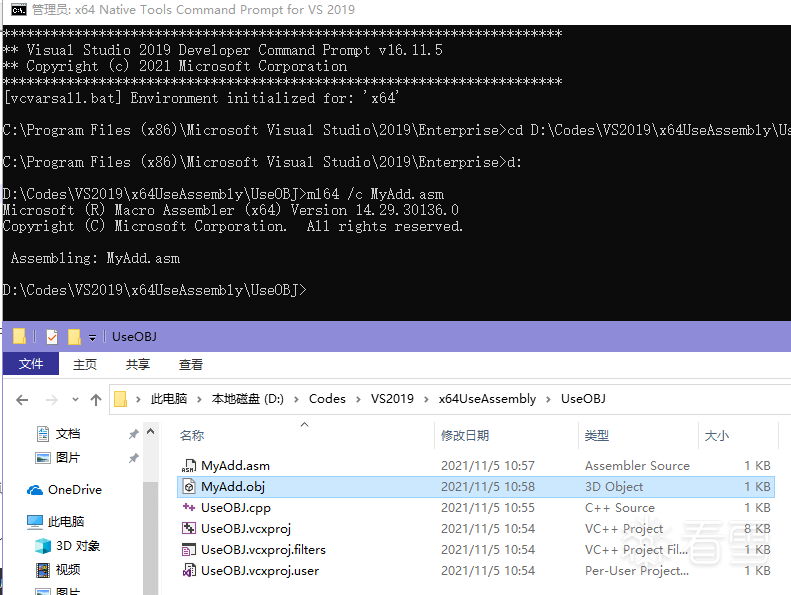Go up one folder level
This screenshot has width=791, height=595.
96,400
